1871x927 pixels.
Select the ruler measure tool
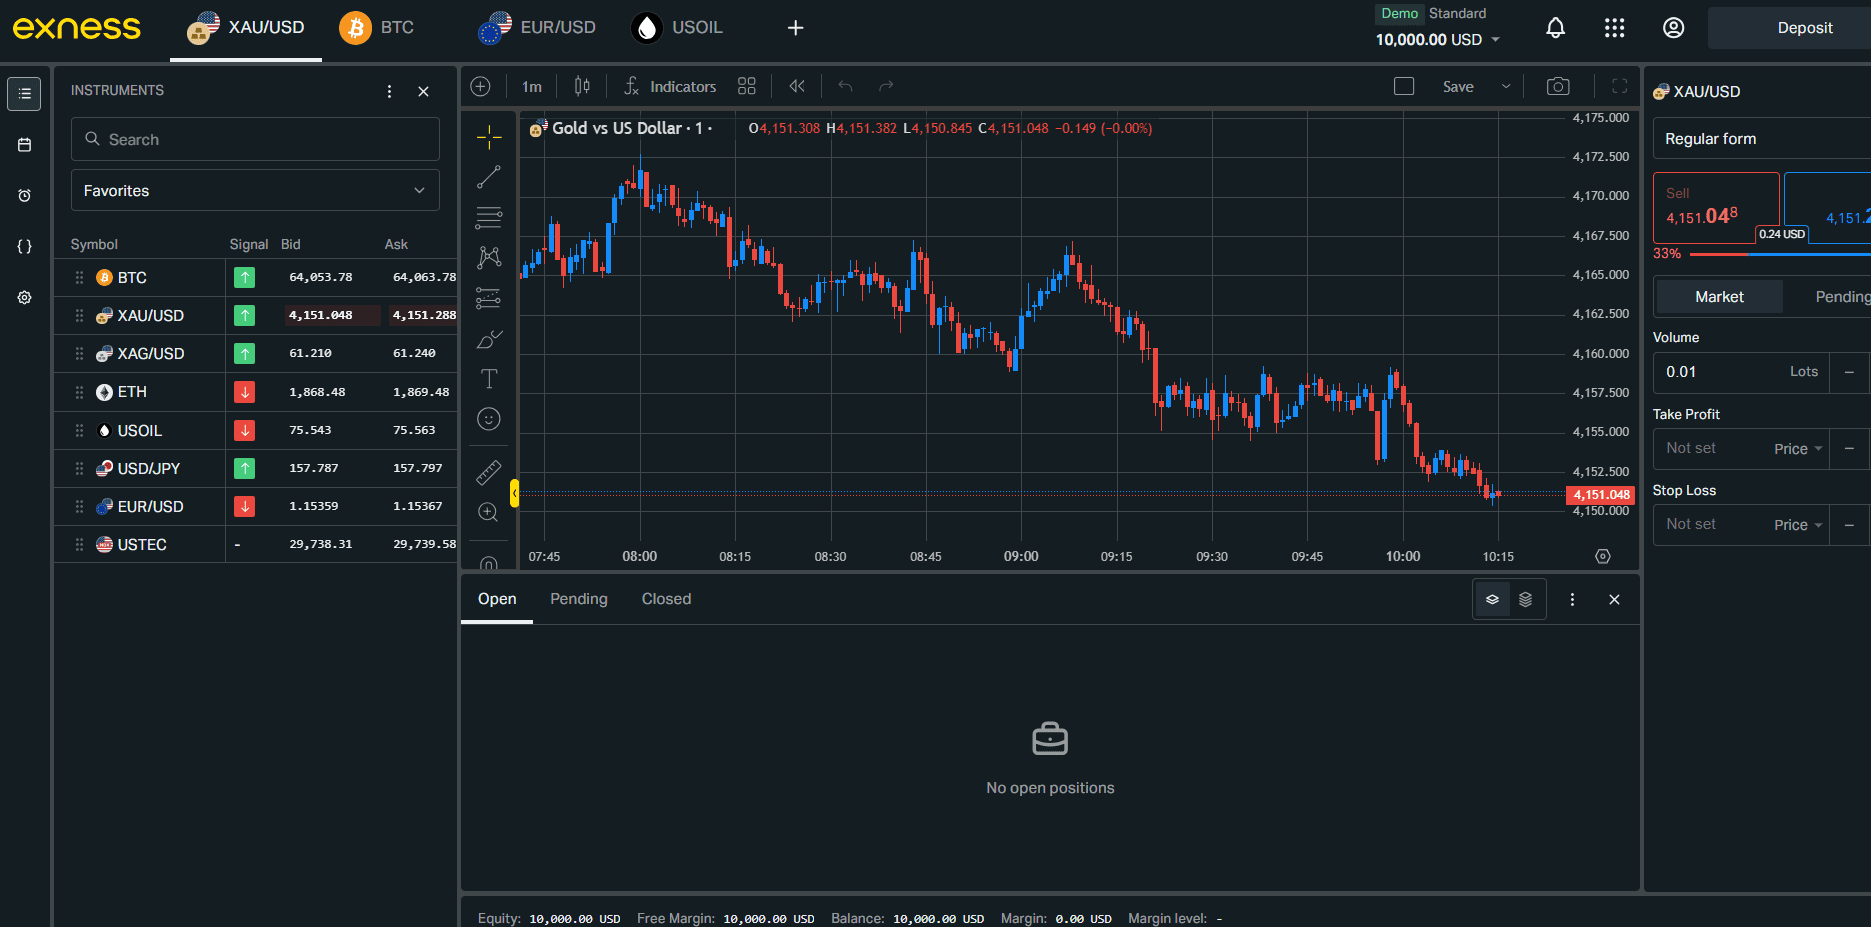[489, 472]
